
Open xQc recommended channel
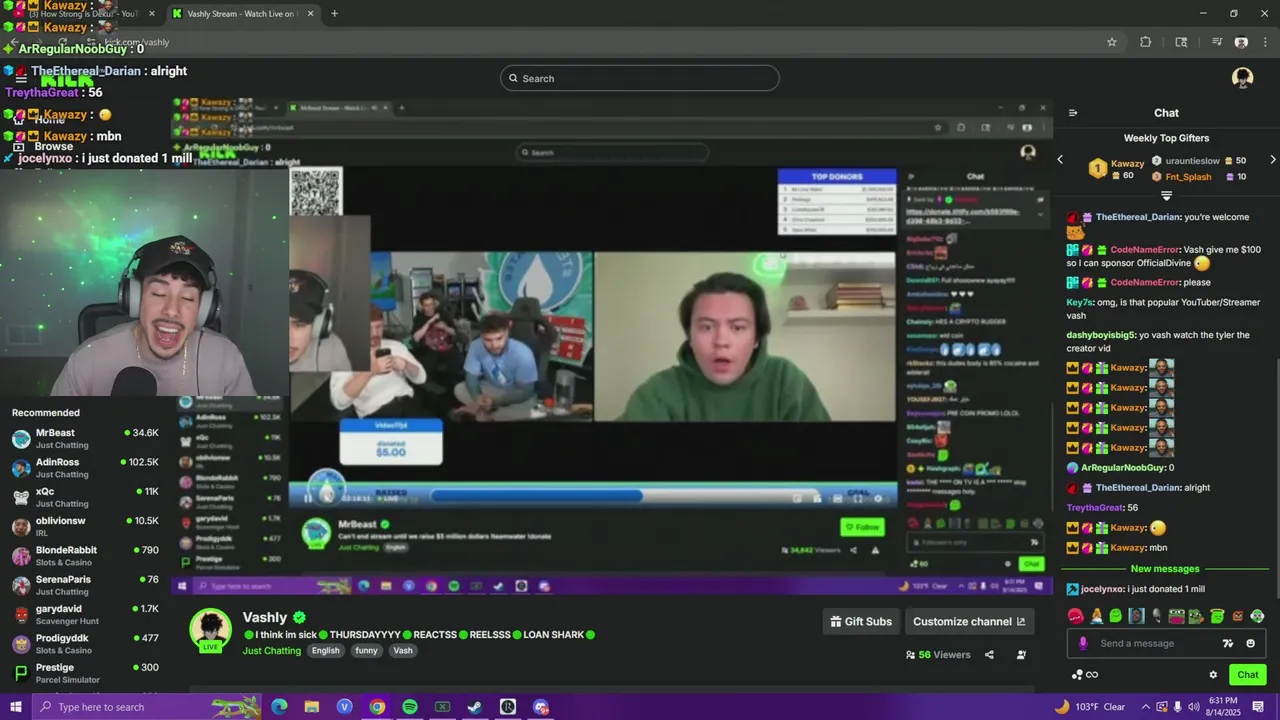[x=85, y=497]
